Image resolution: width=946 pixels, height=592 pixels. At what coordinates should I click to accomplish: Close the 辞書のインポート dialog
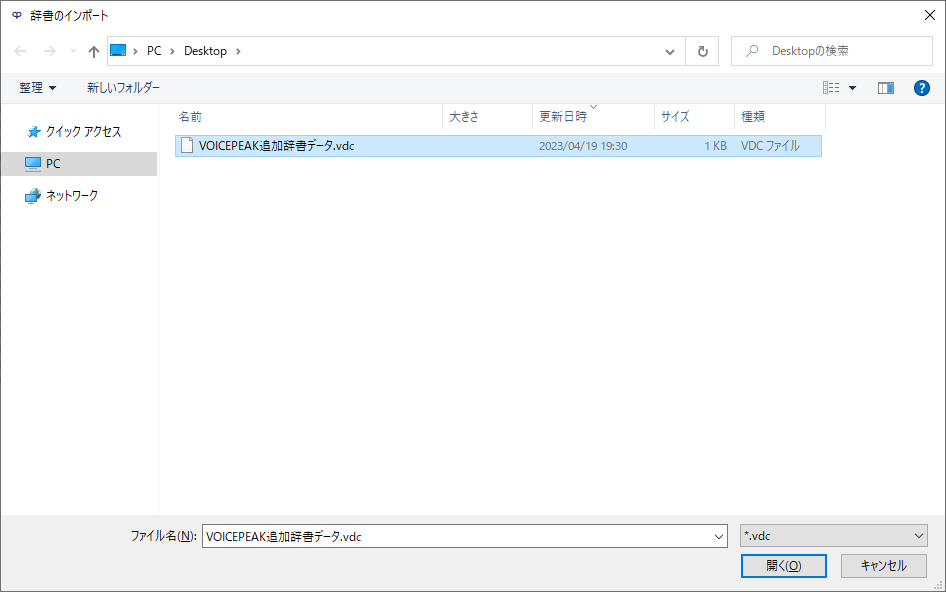coord(930,15)
